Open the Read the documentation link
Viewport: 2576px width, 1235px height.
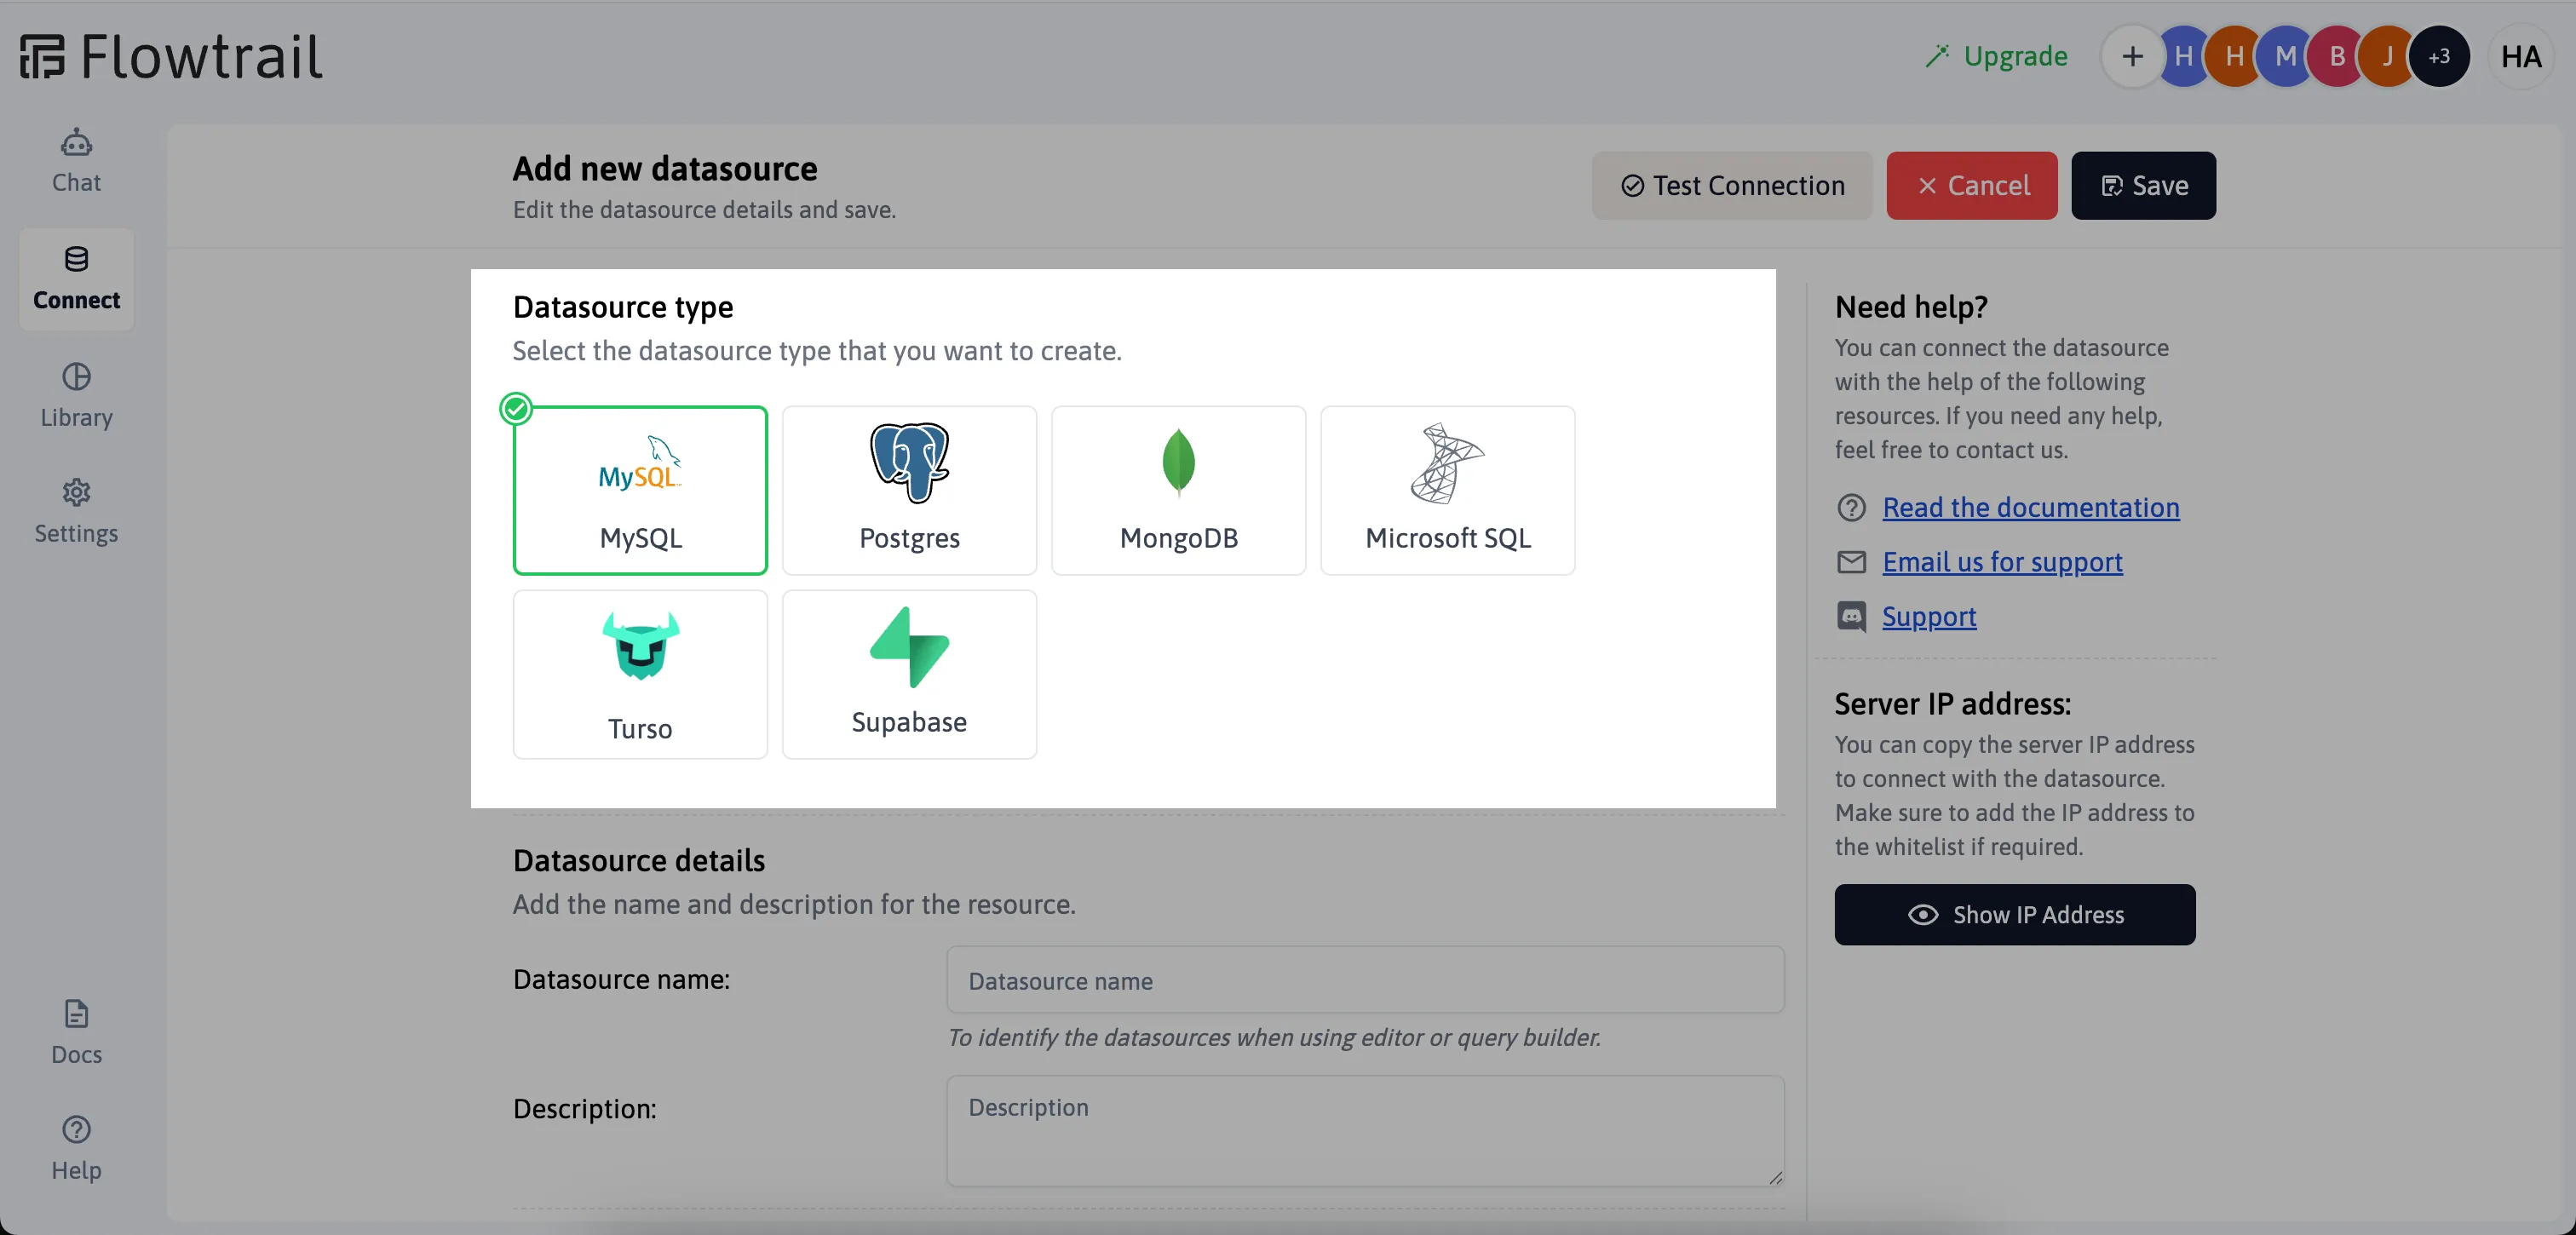coord(2030,508)
